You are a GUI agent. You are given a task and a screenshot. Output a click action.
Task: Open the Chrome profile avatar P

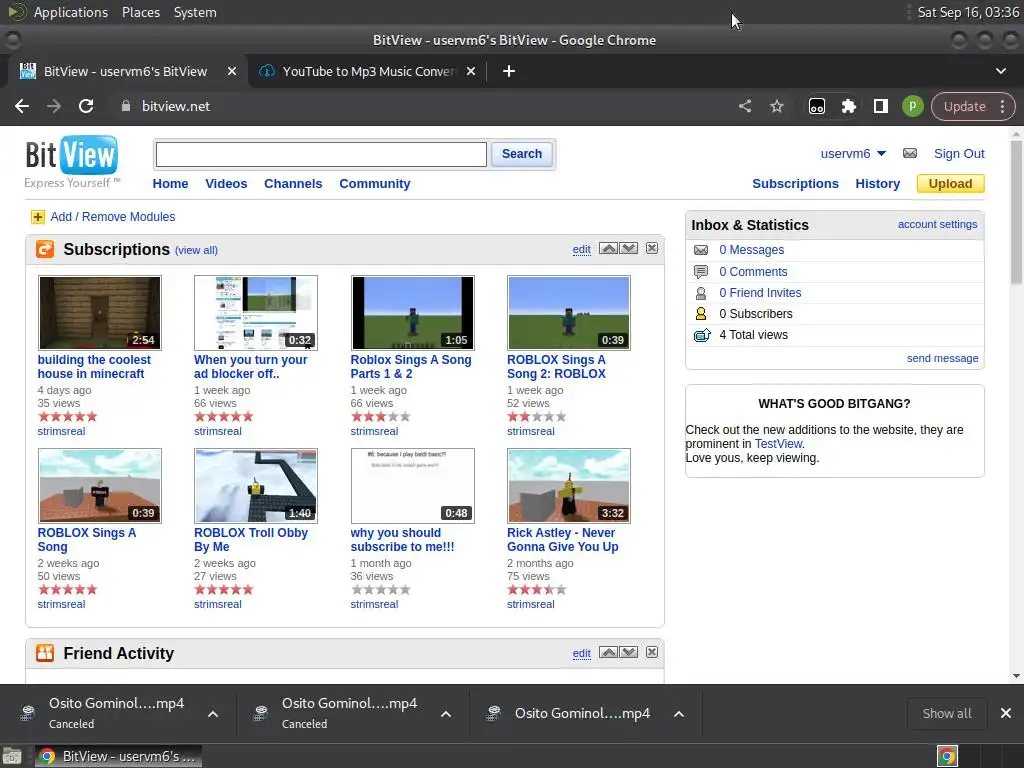[912, 106]
